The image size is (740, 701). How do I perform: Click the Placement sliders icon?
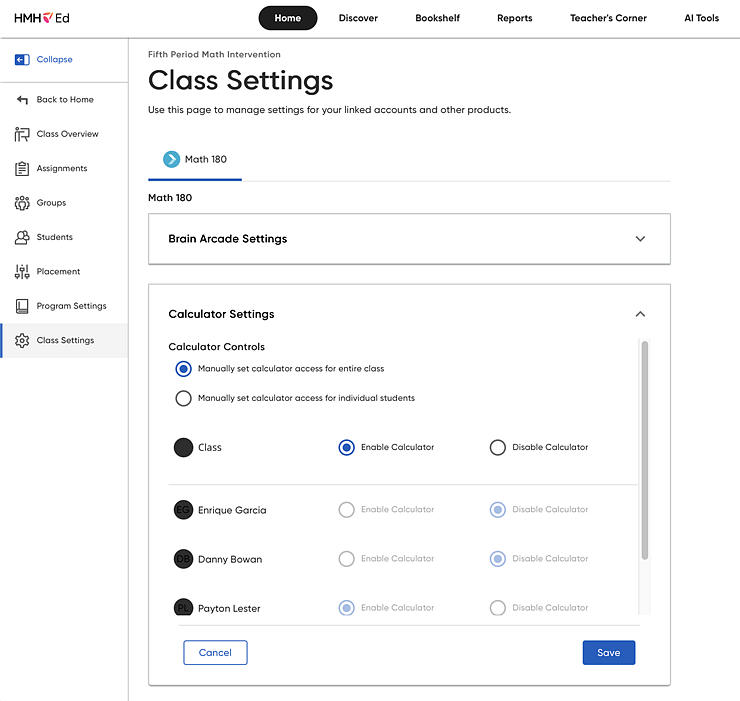click(x=22, y=271)
